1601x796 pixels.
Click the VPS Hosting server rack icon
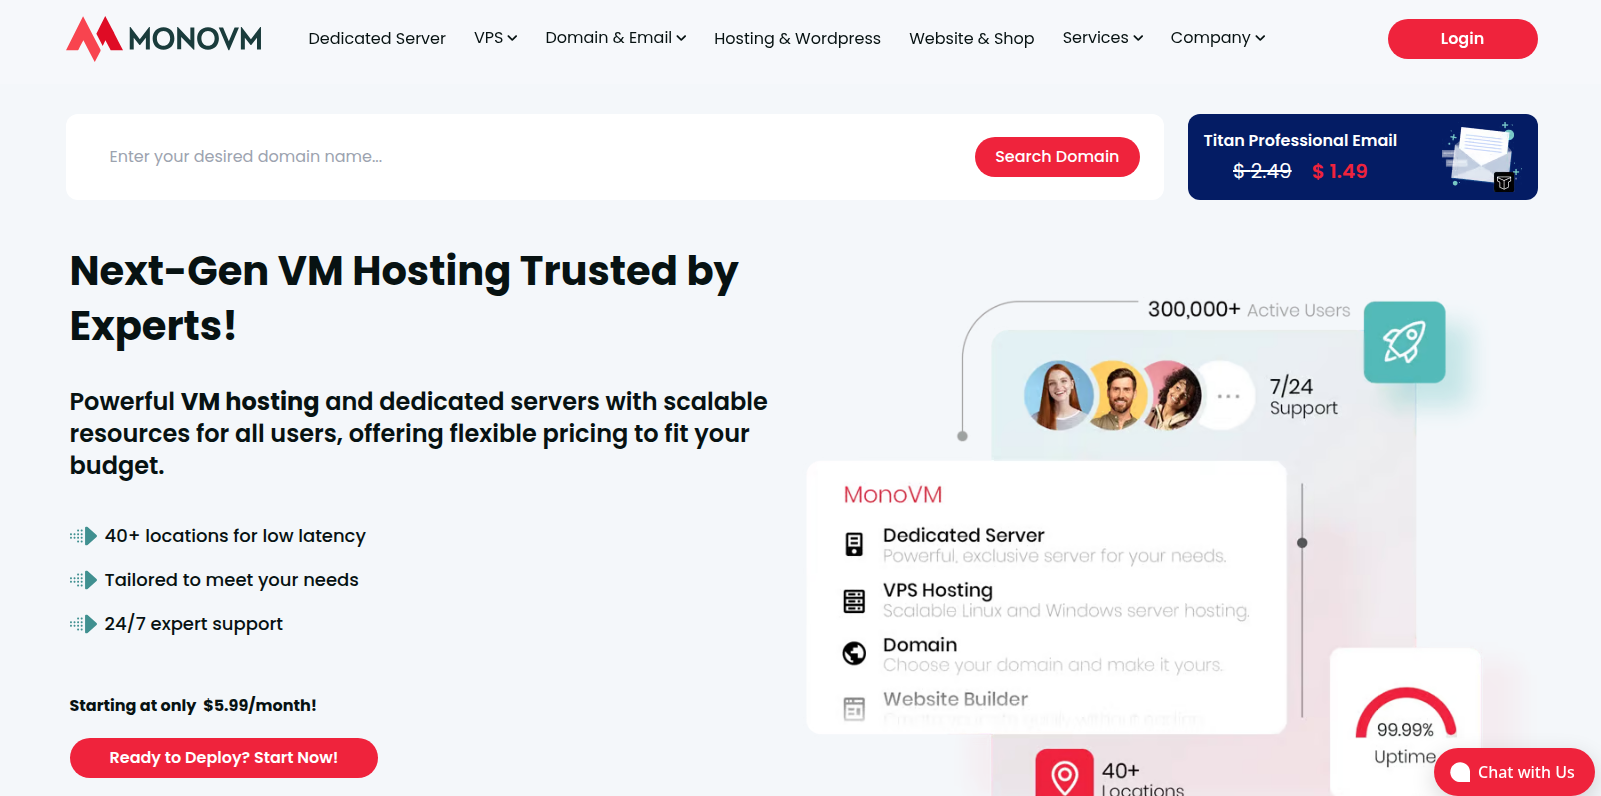854,600
